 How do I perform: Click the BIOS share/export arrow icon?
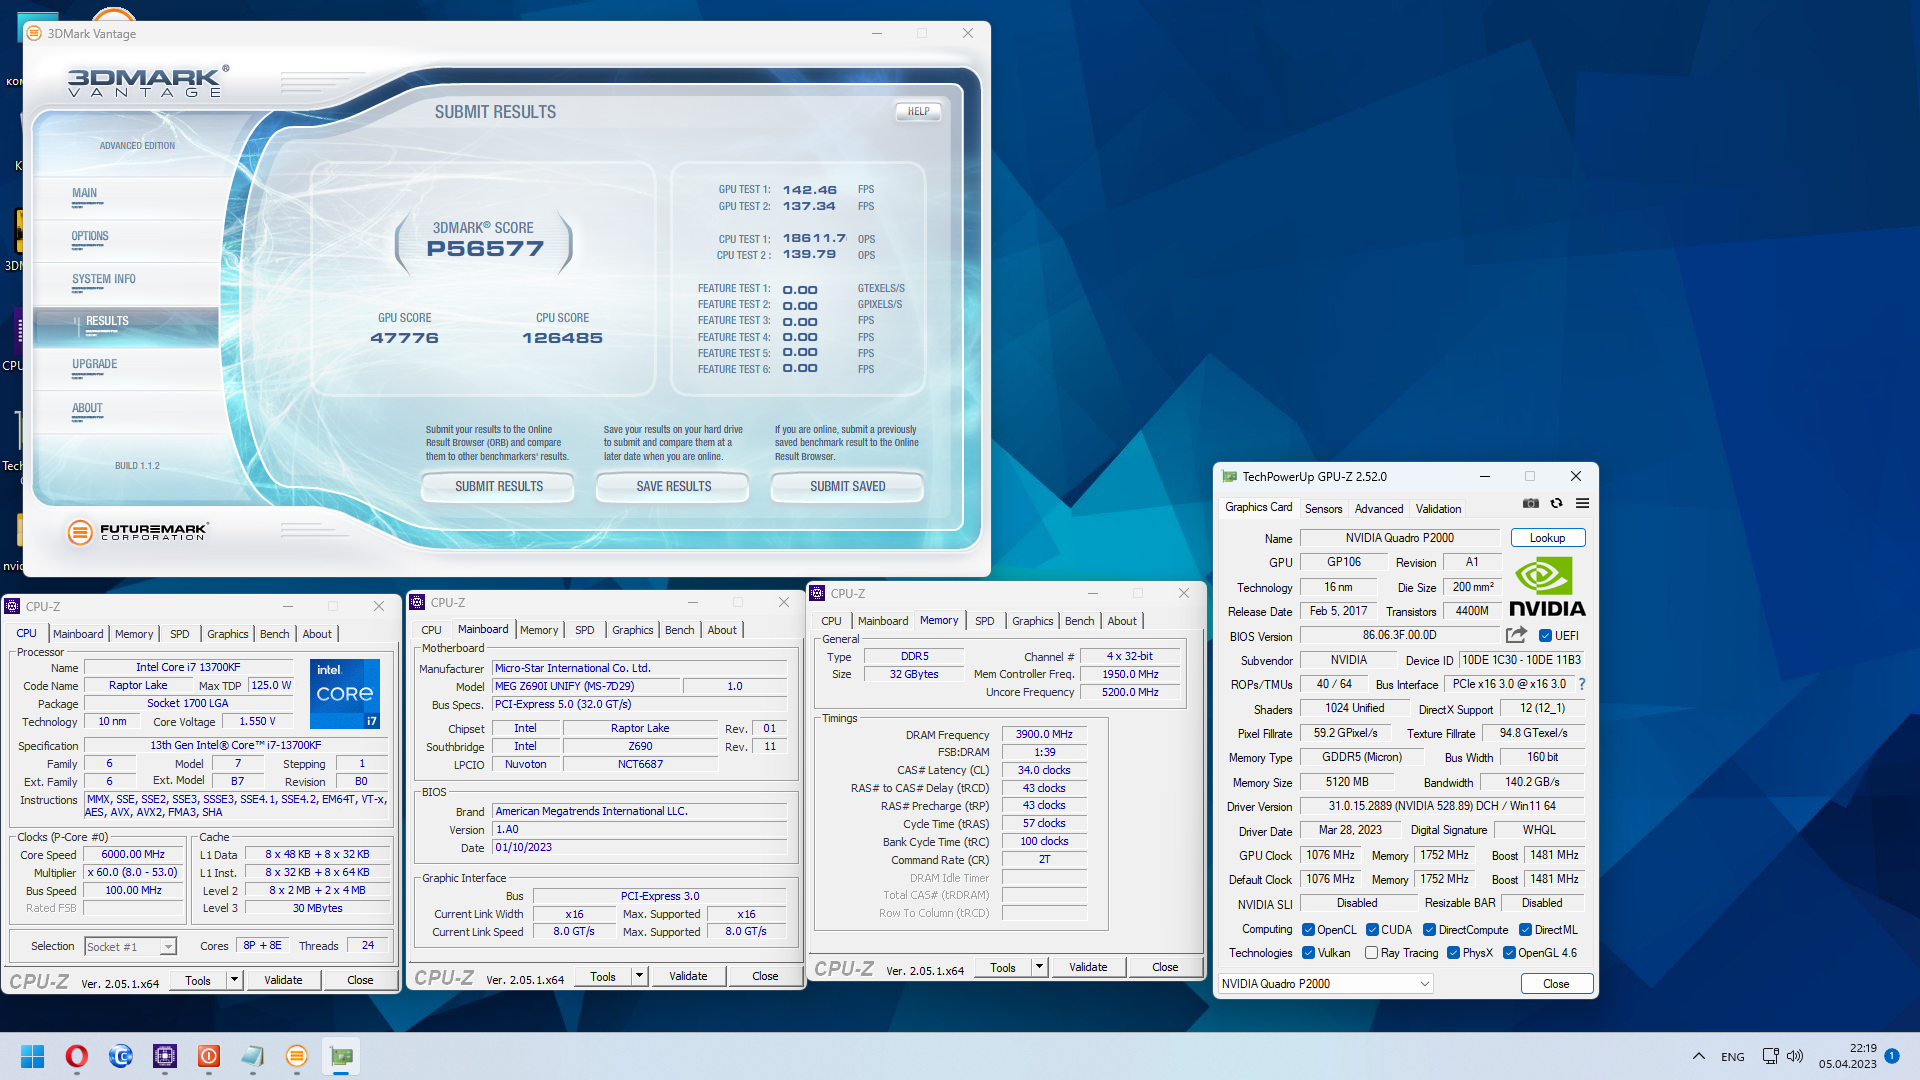tap(1516, 635)
